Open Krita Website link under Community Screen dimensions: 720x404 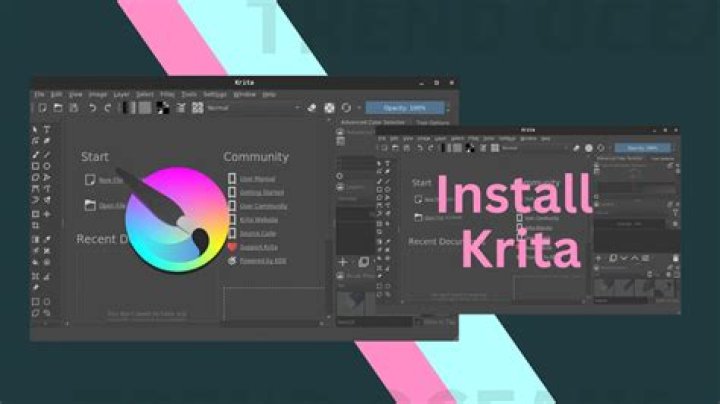click(x=259, y=220)
